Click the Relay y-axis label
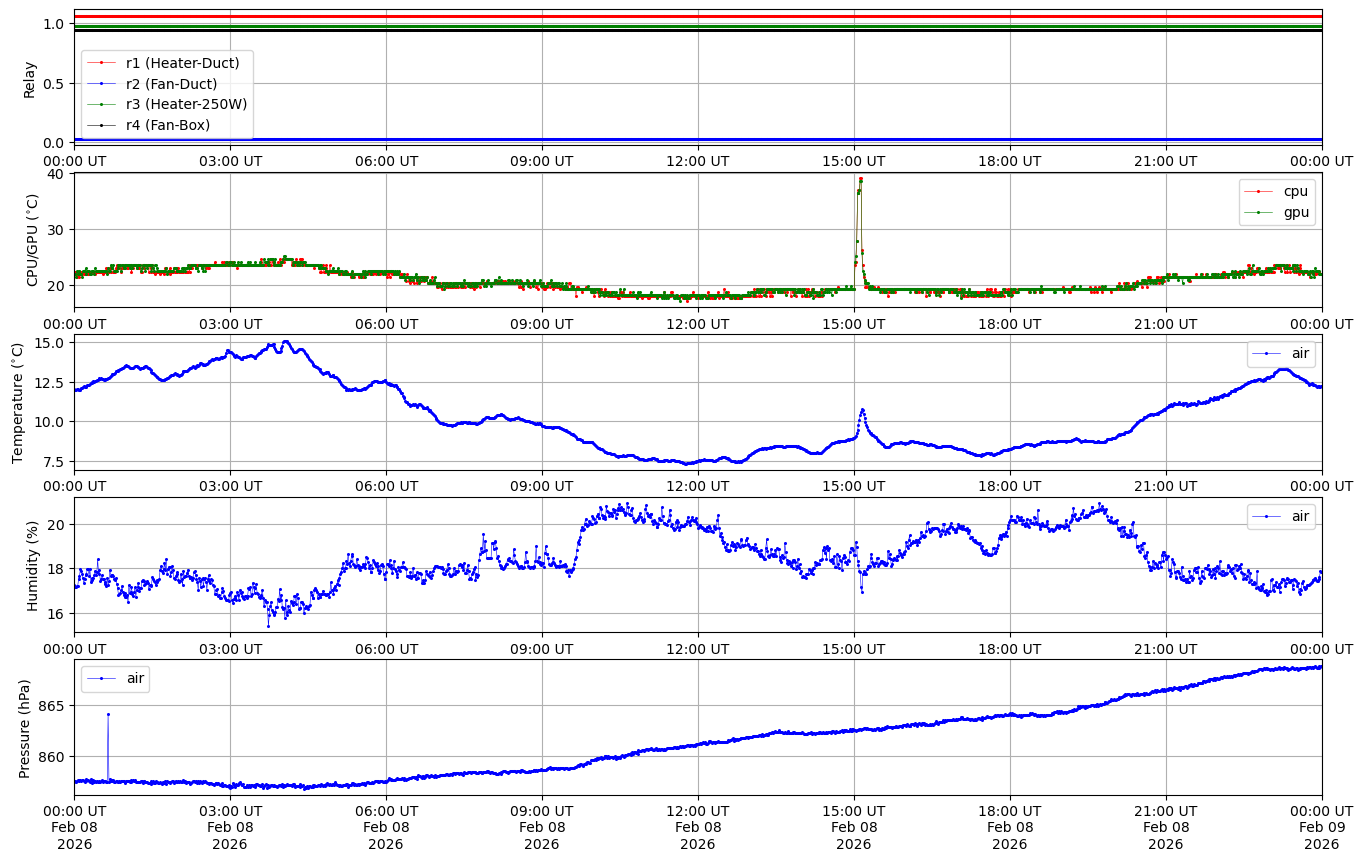1363x861 pixels. [x=31, y=80]
